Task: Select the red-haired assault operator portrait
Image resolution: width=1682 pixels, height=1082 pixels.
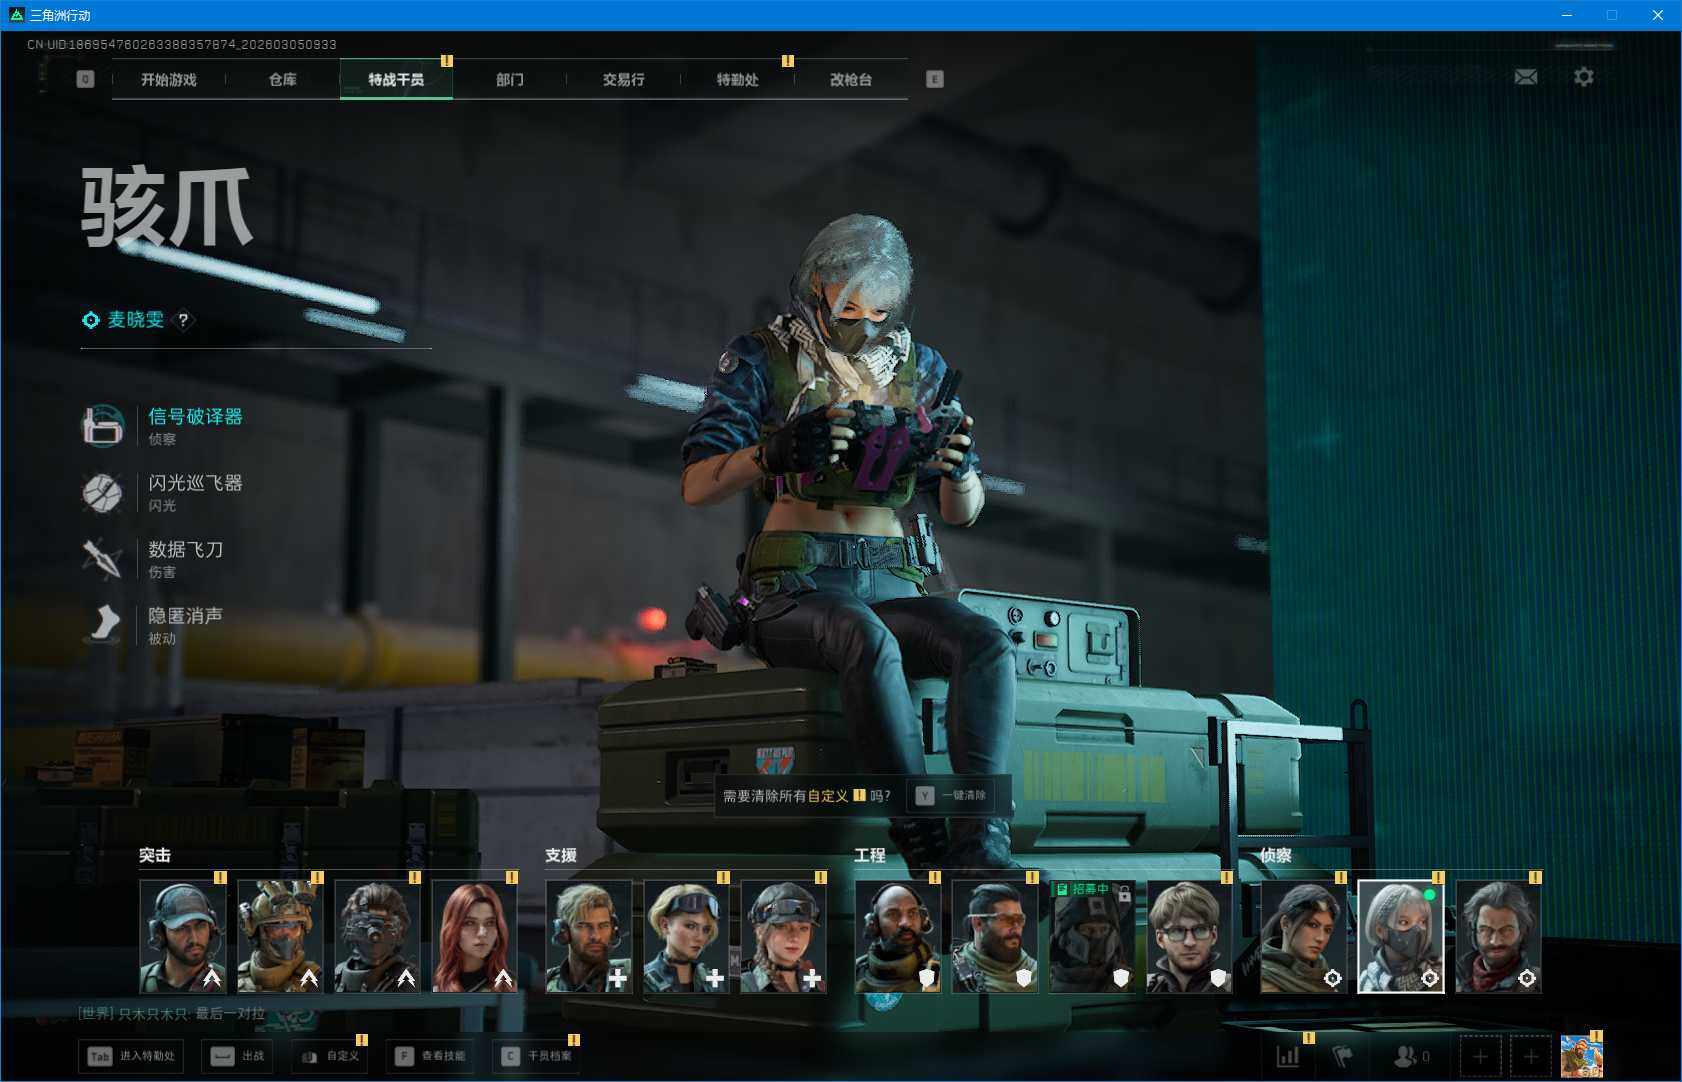Action: coord(475,936)
